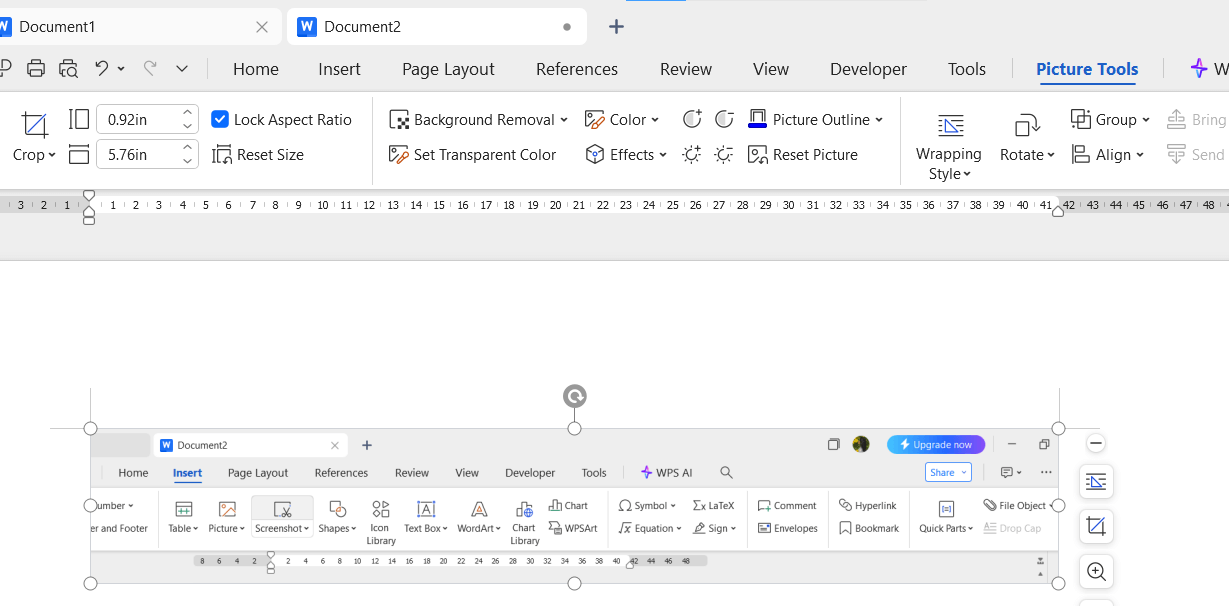
Task: Click the Reset Size button
Action: pyautogui.click(x=258, y=155)
